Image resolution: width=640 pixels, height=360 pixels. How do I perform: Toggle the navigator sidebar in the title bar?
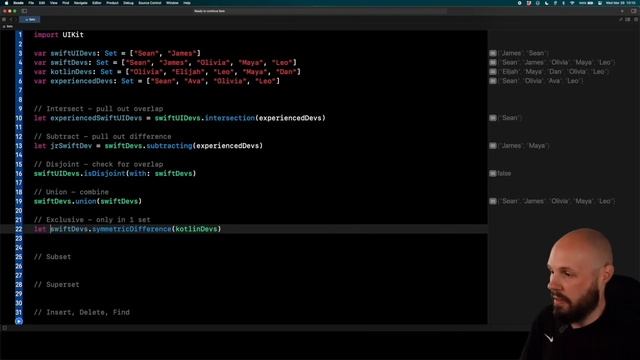coord(24,11)
